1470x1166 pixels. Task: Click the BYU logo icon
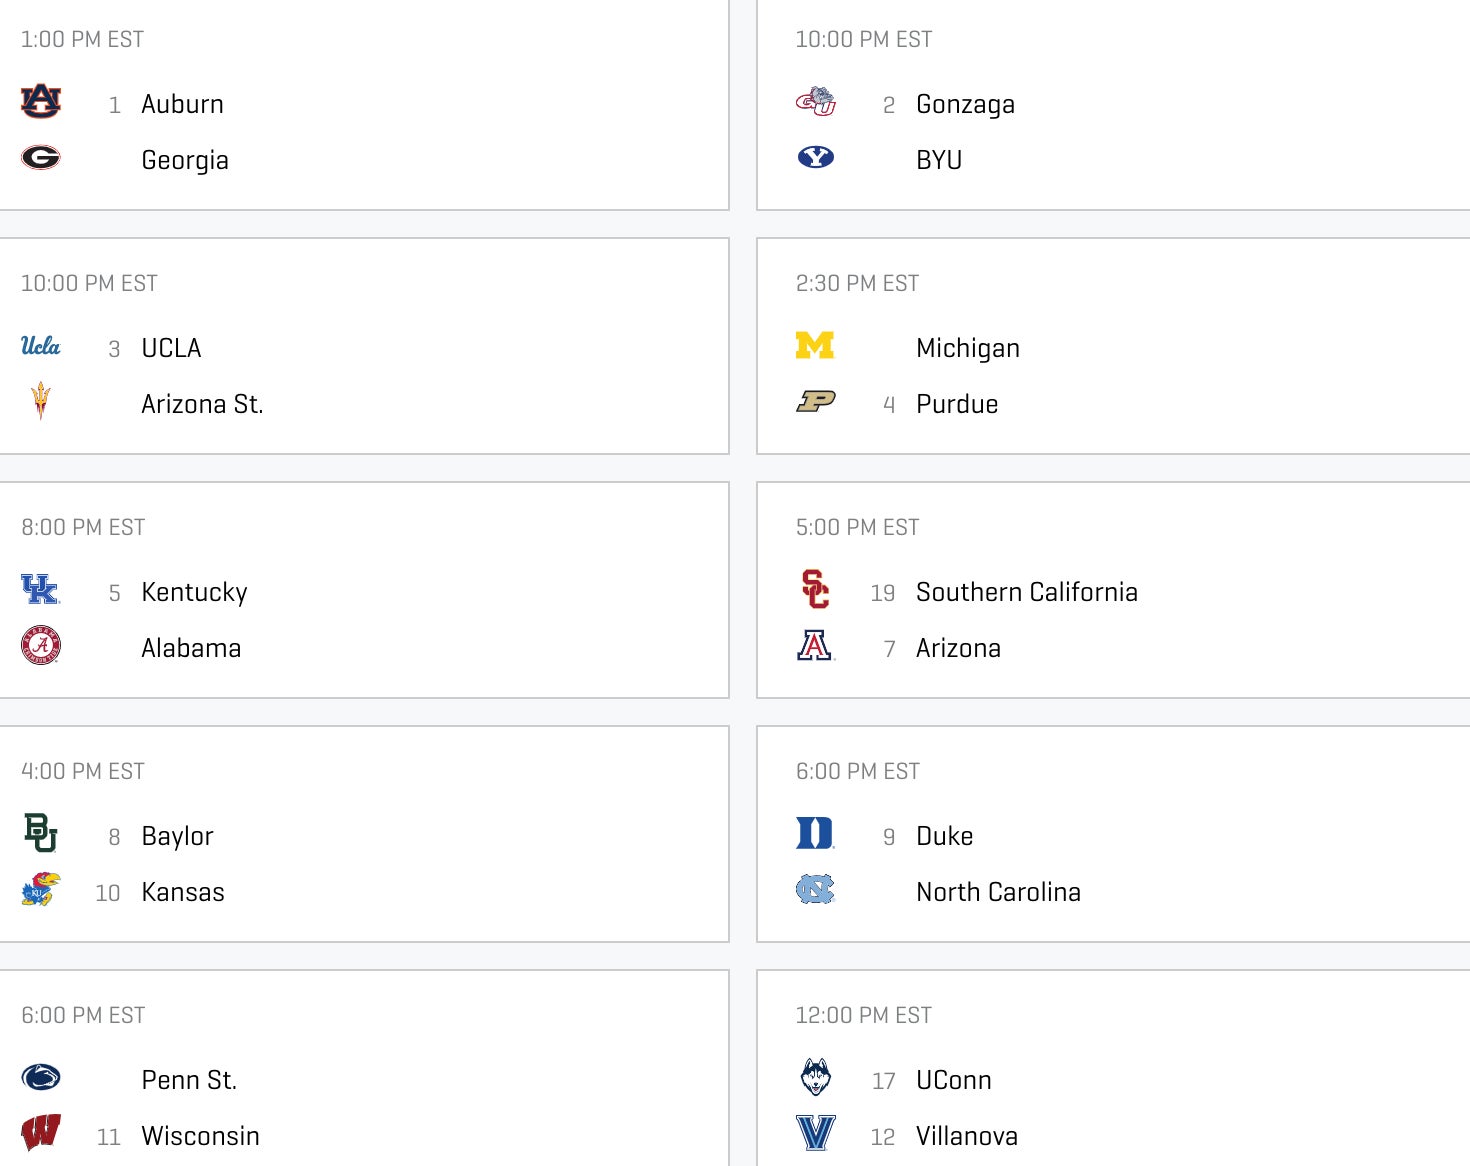pyautogui.click(x=816, y=157)
